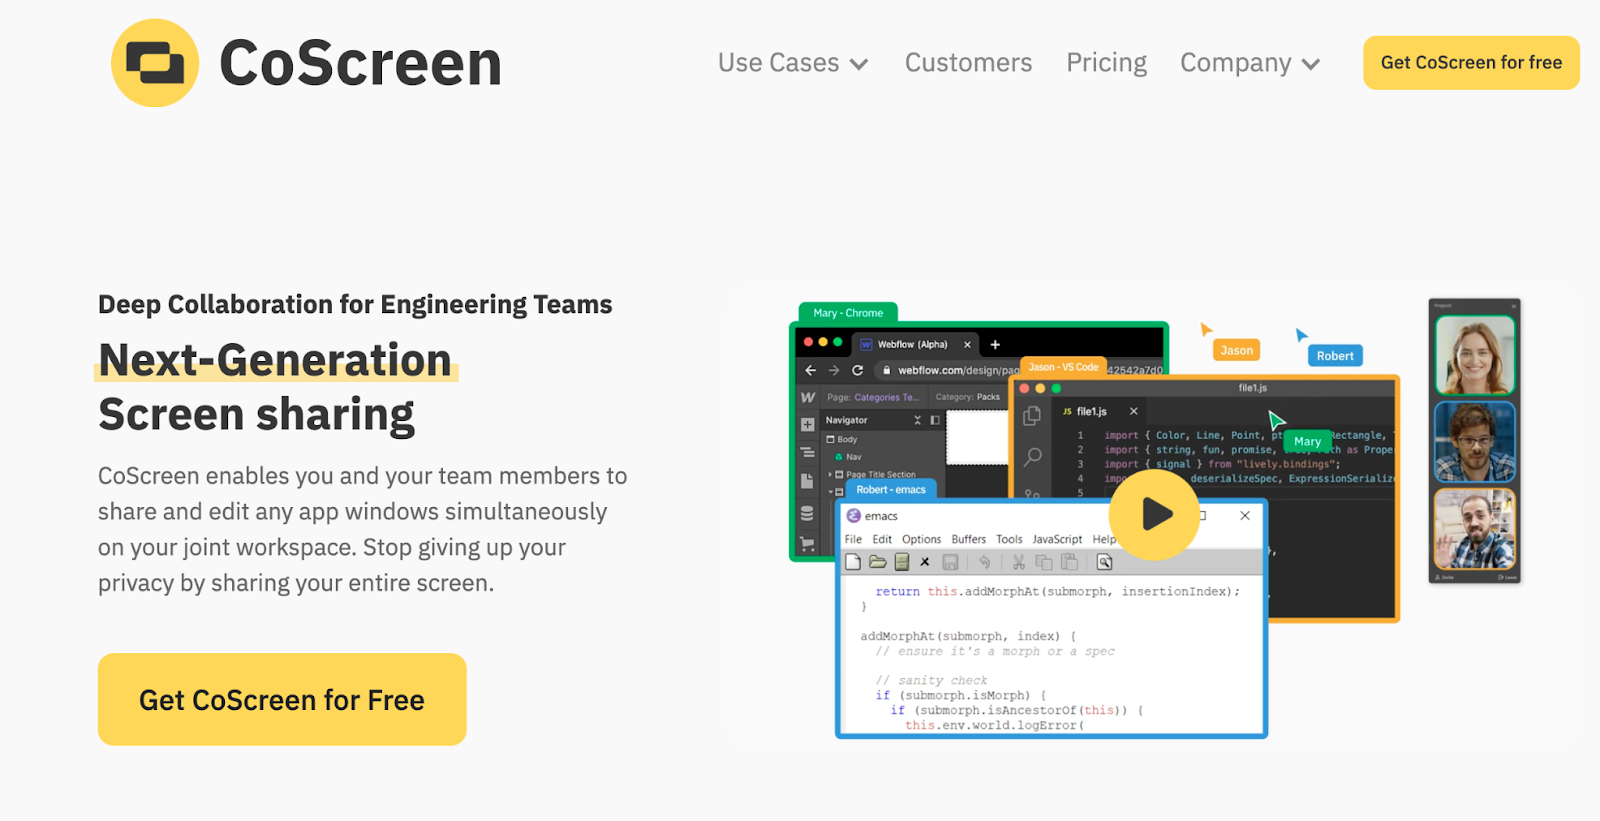Click the emacs open folder icon
The image size is (1600, 821).
pyautogui.click(x=877, y=562)
